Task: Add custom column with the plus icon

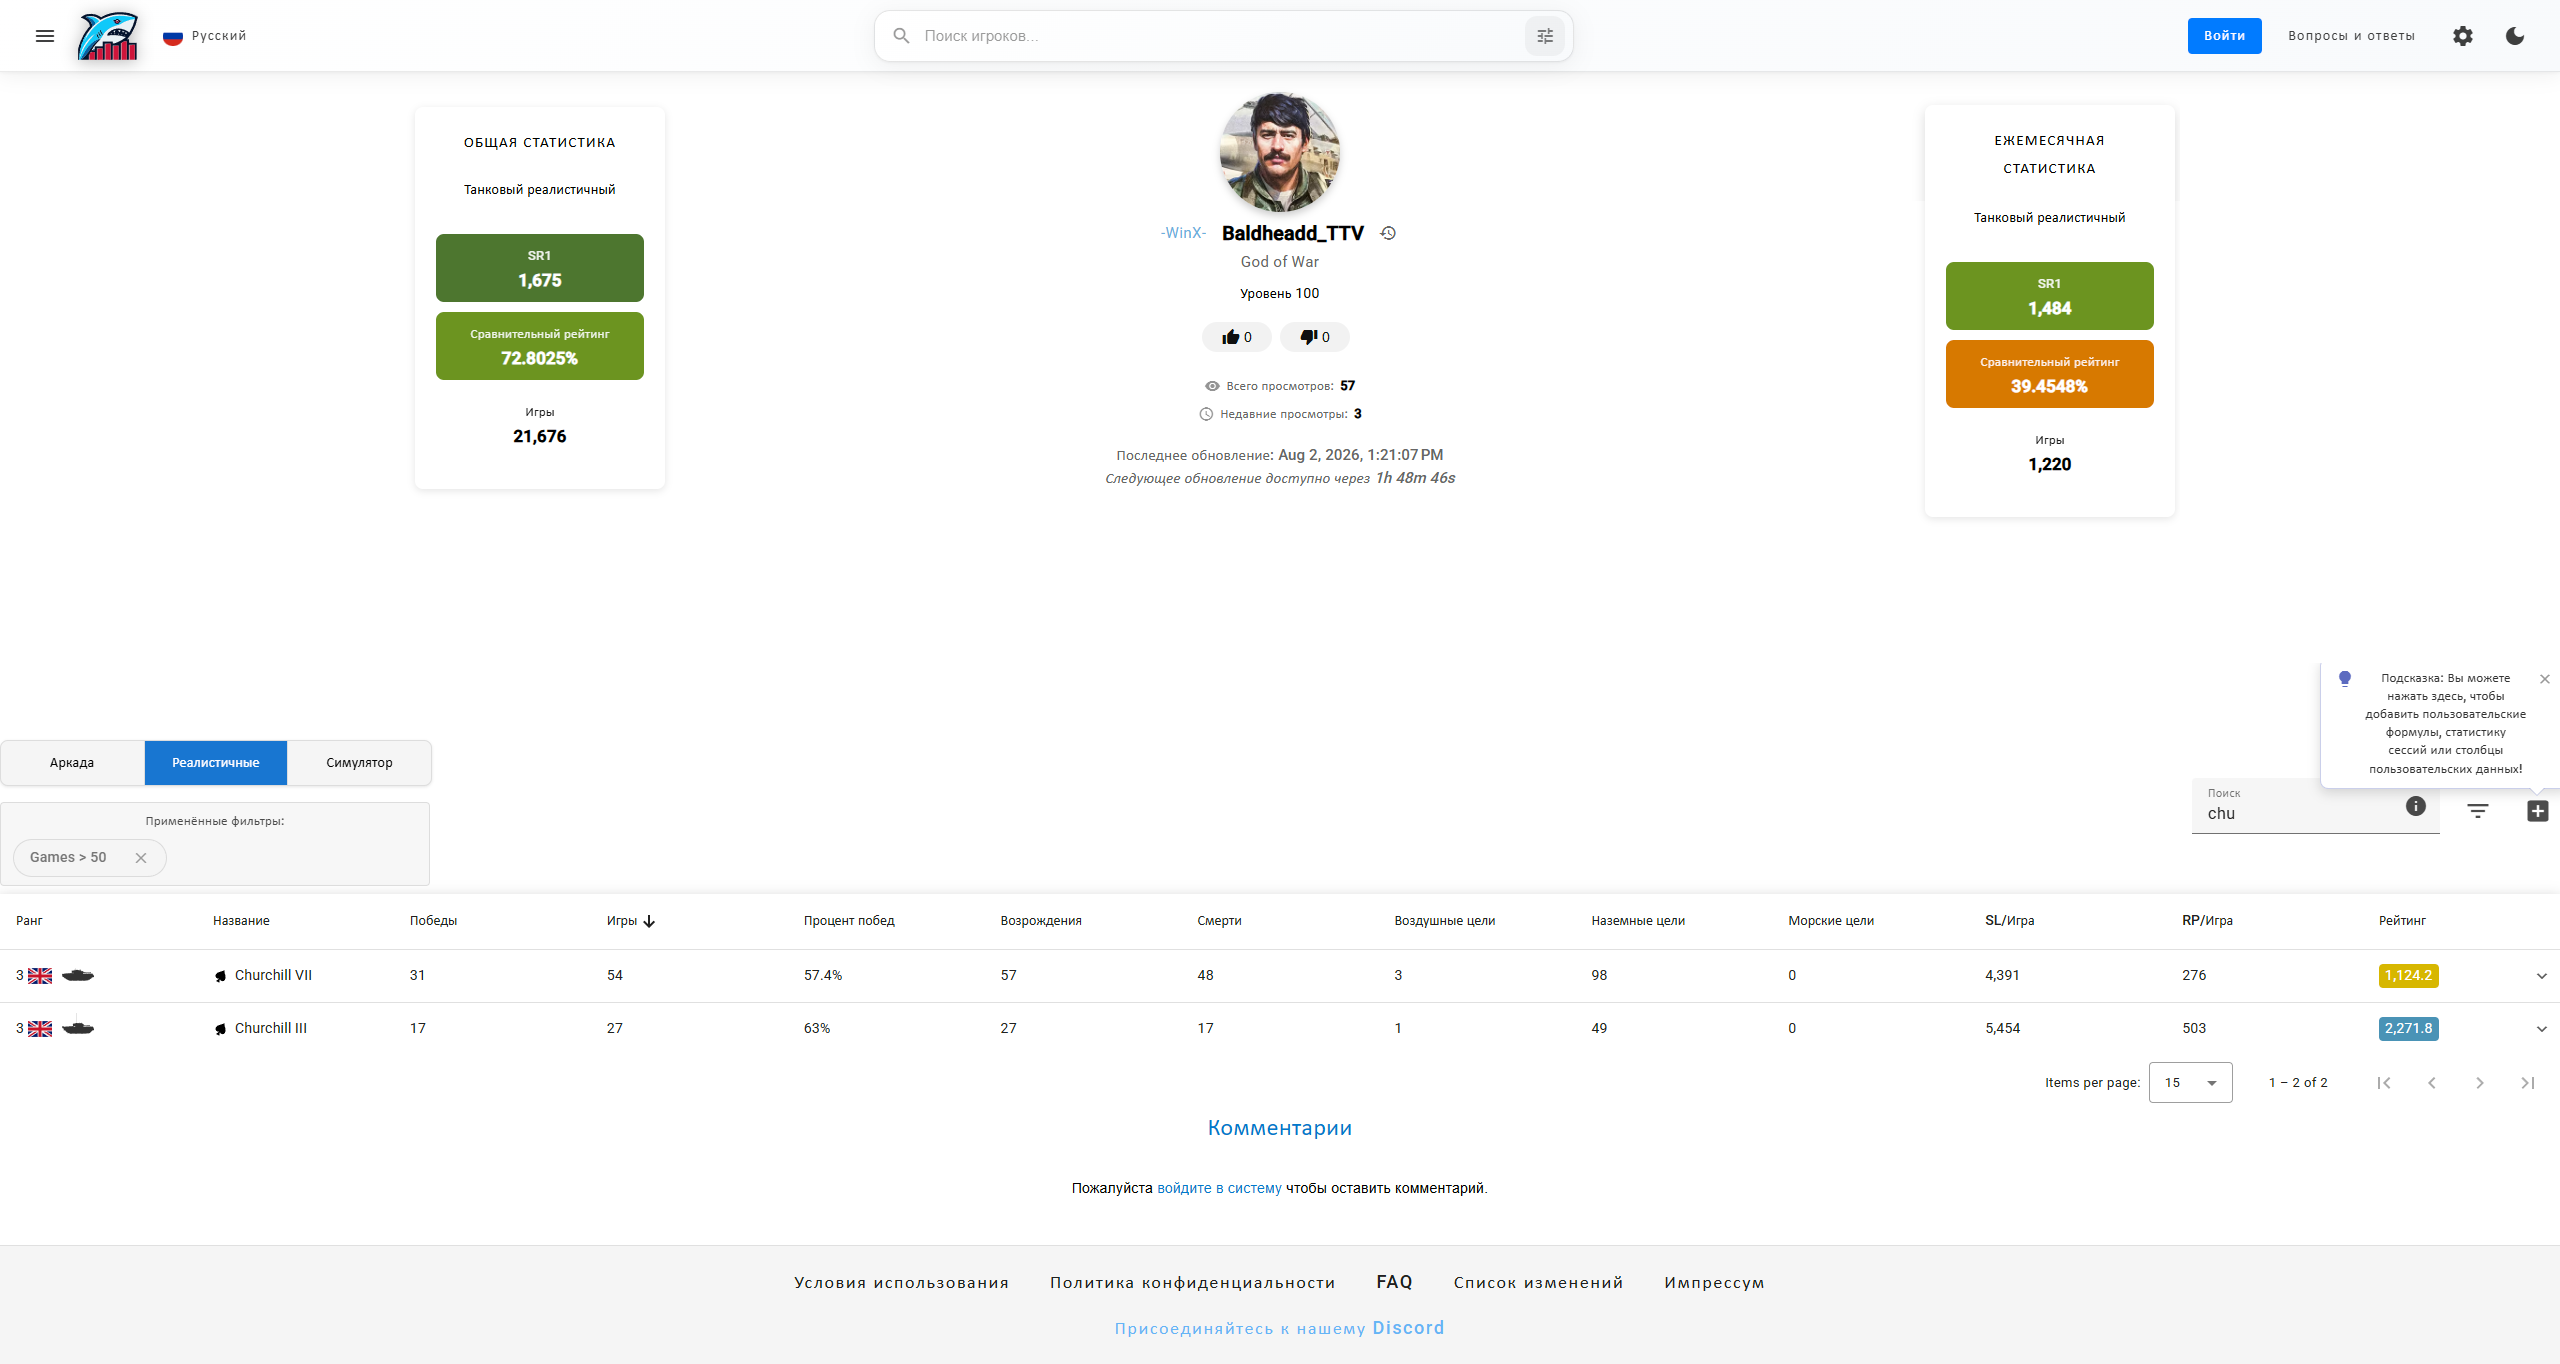Action: [x=2538, y=811]
